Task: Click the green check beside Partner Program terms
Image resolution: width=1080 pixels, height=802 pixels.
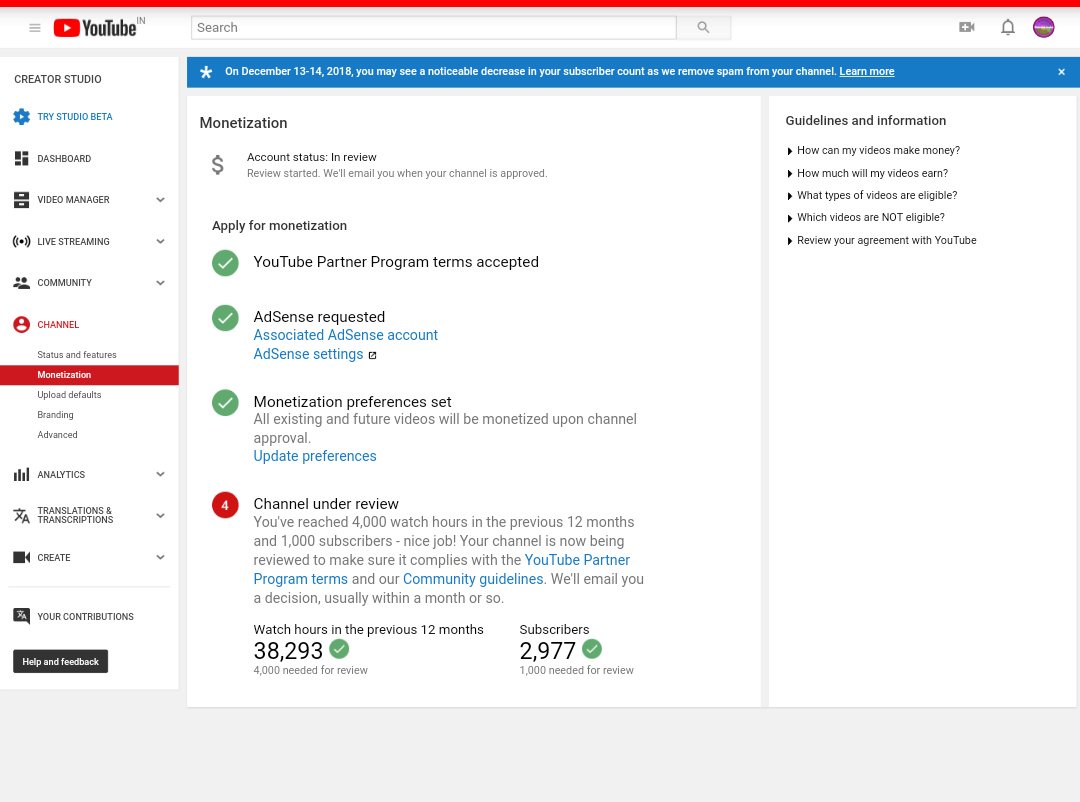Action: [x=225, y=263]
